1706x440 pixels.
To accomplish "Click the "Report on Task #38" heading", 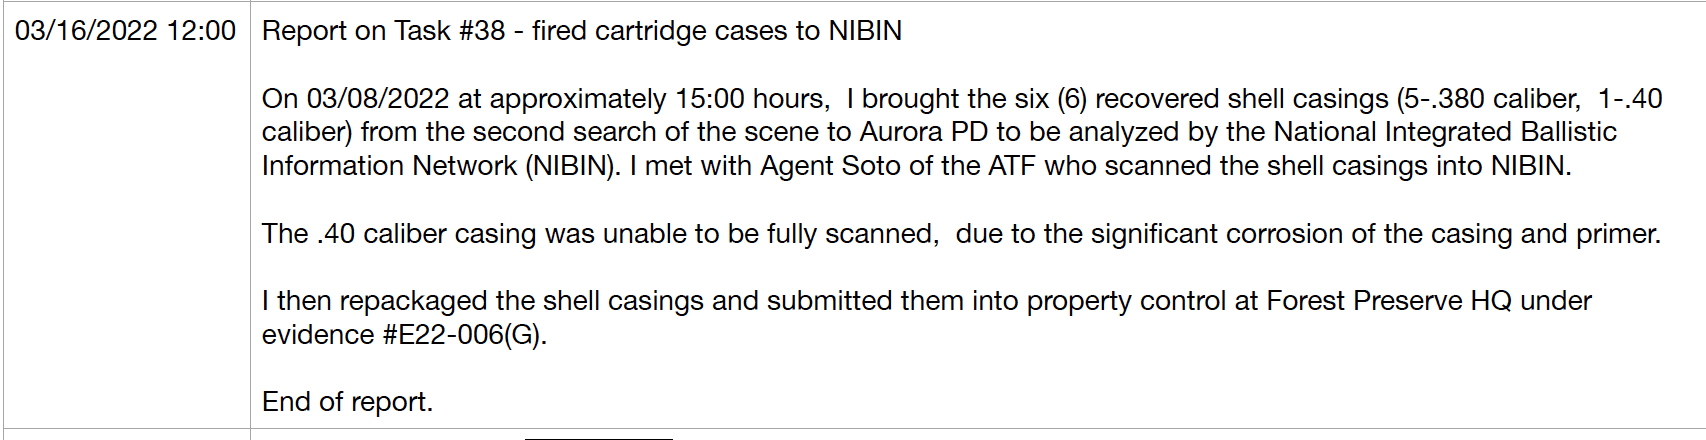I will tap(383, 31).
